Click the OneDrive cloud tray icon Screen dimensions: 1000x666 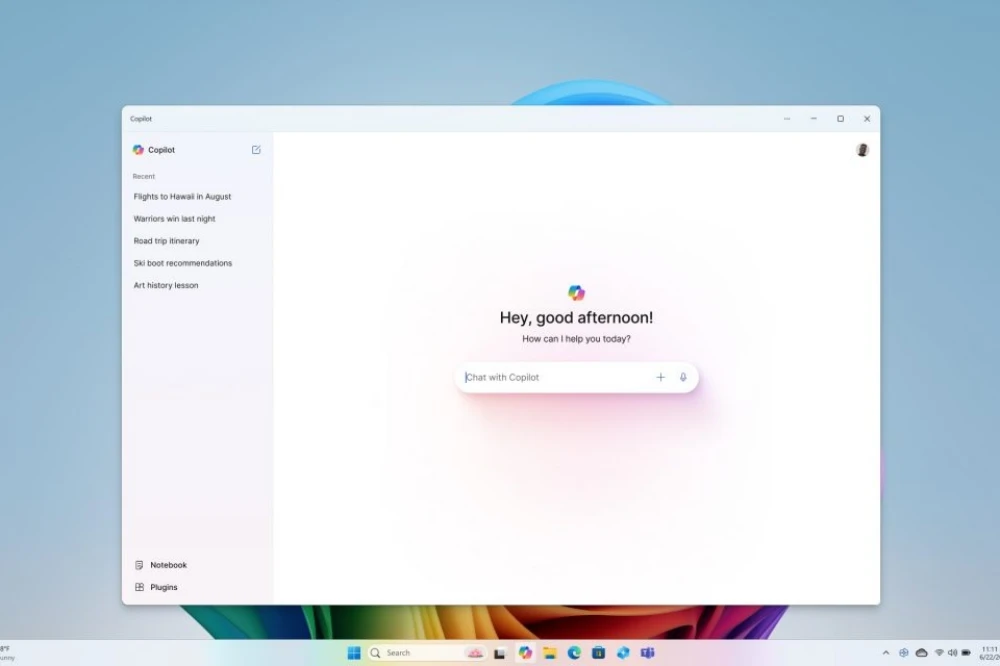(922, 653)
